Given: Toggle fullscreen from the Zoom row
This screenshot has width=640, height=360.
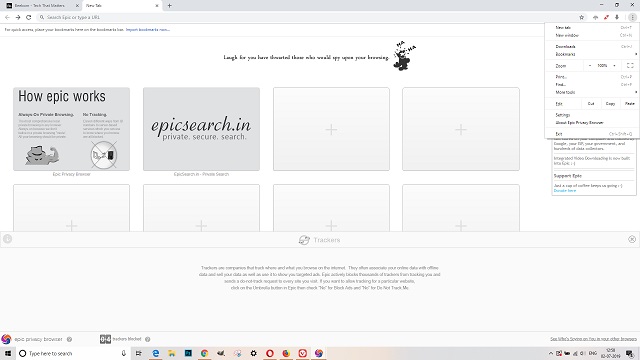Looking at the screenshot, I should [630, 65].
